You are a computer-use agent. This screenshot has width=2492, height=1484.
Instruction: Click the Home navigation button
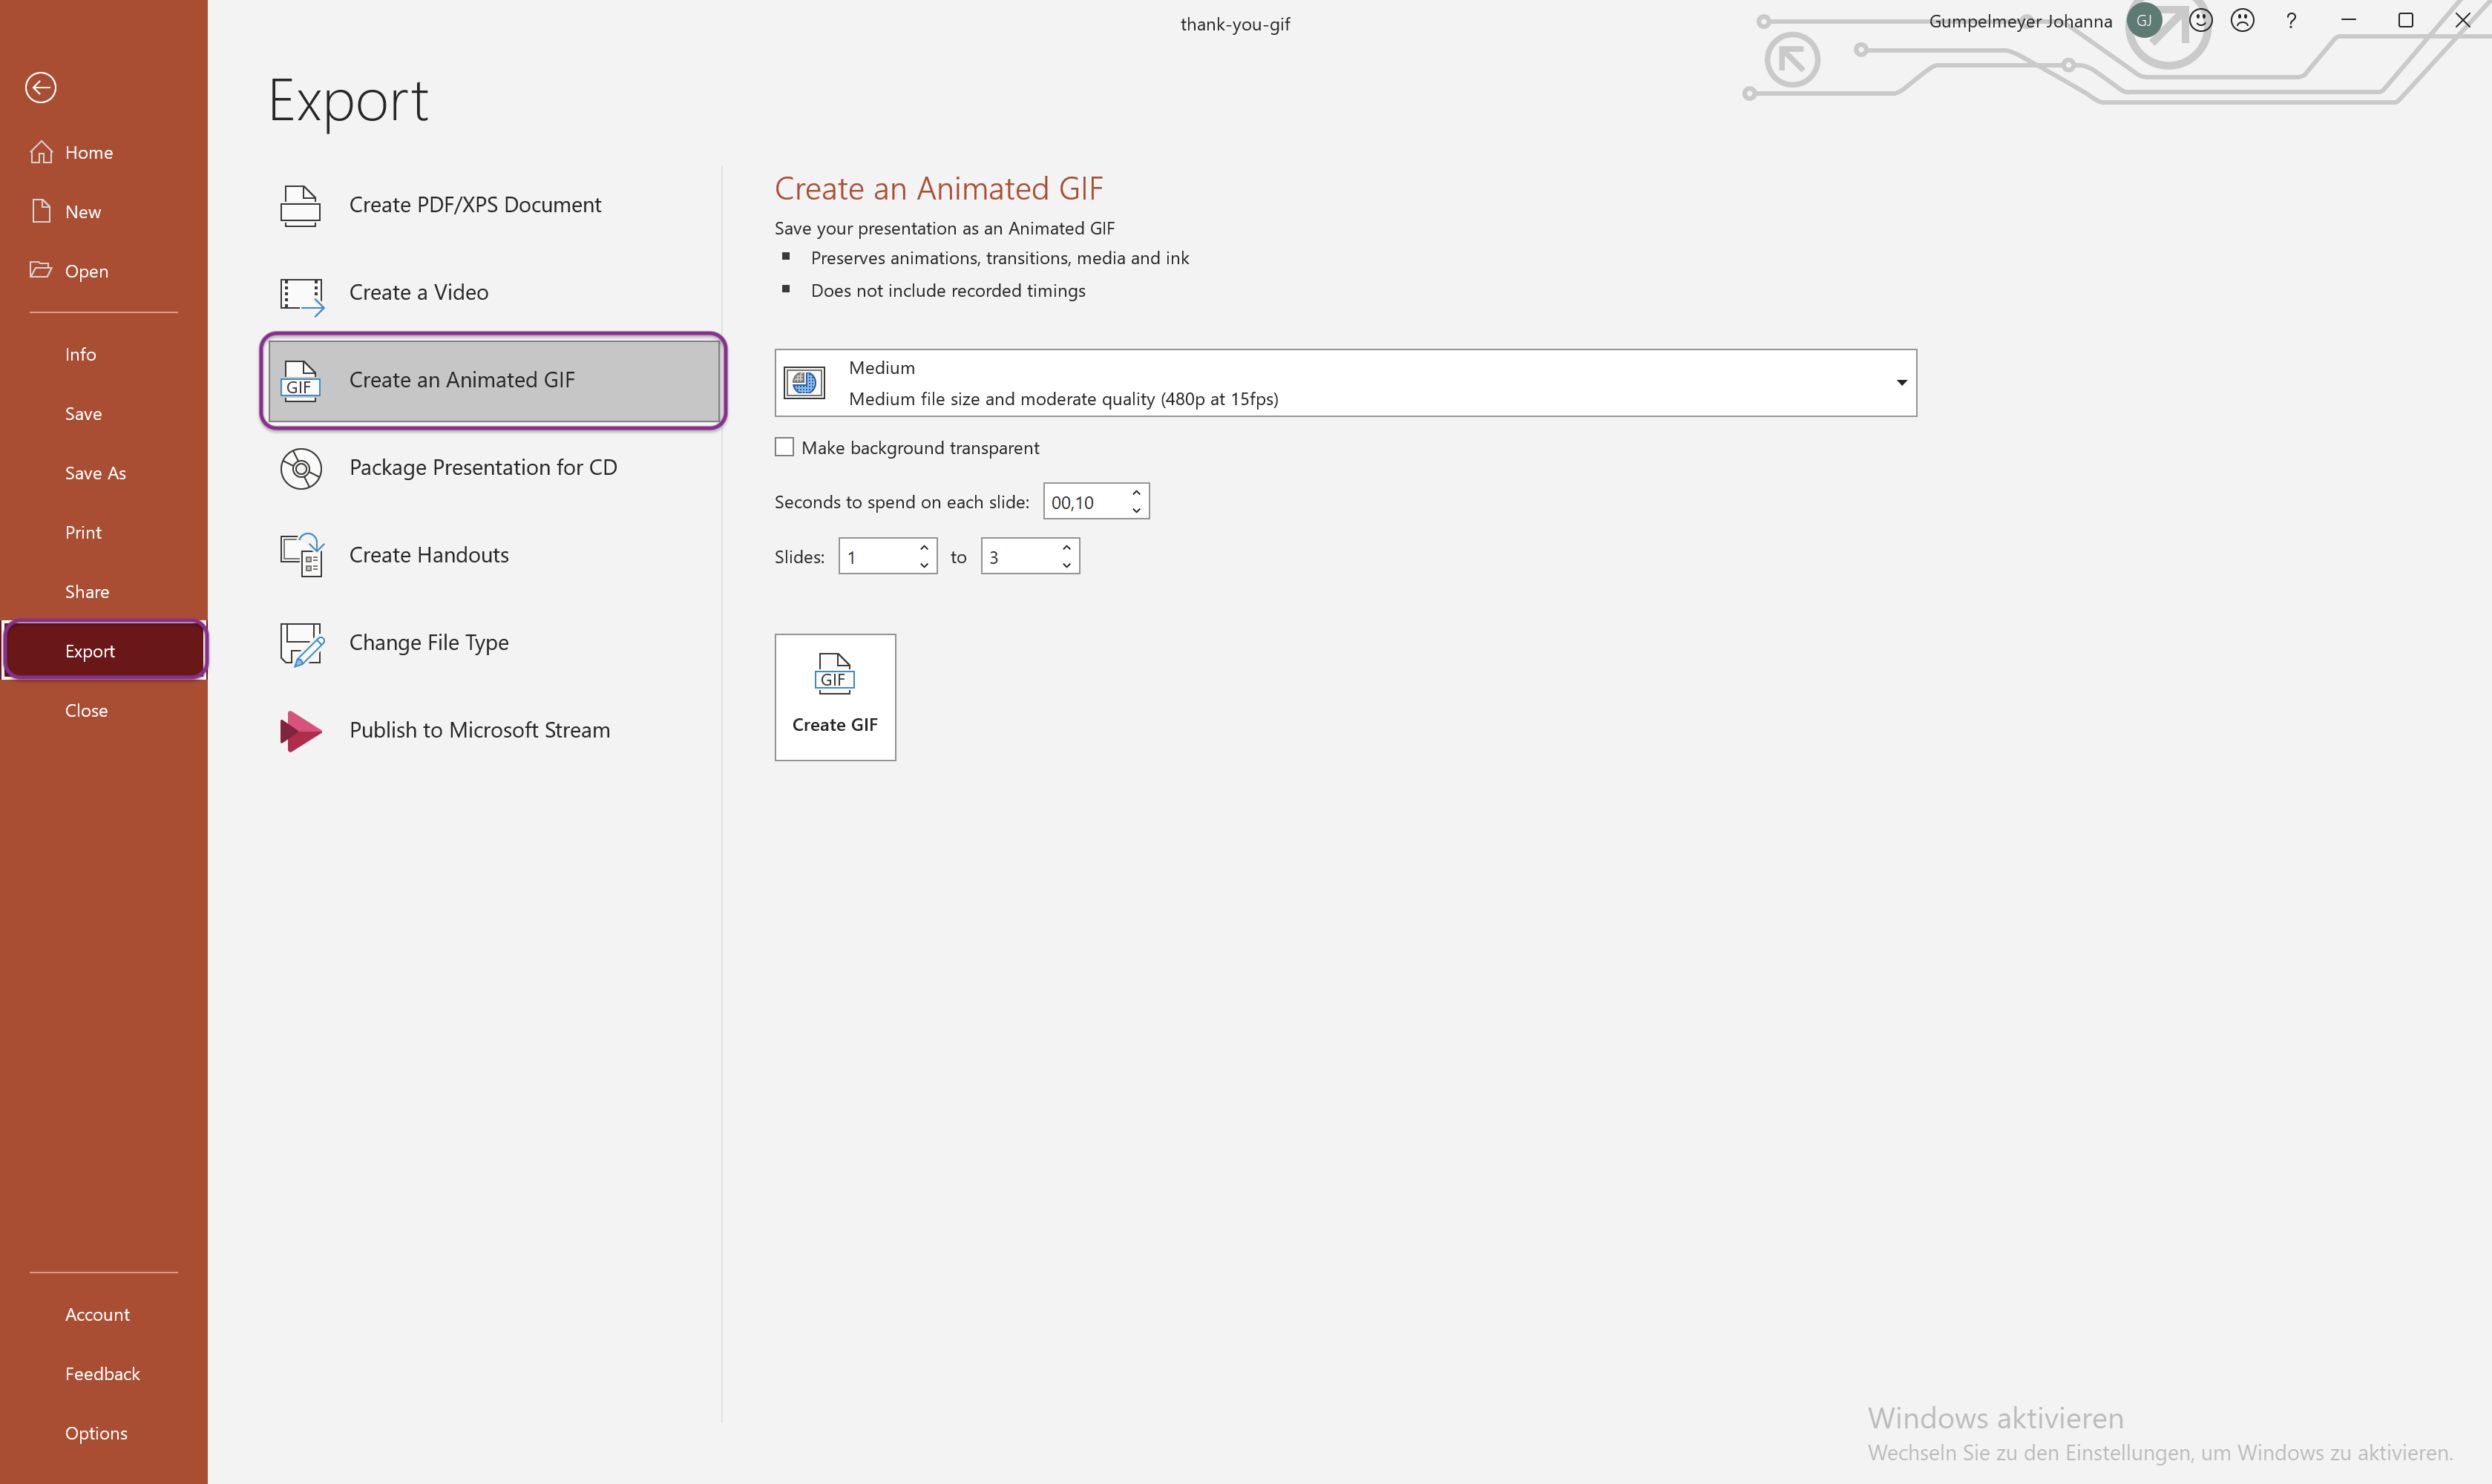tap(102, 150)
